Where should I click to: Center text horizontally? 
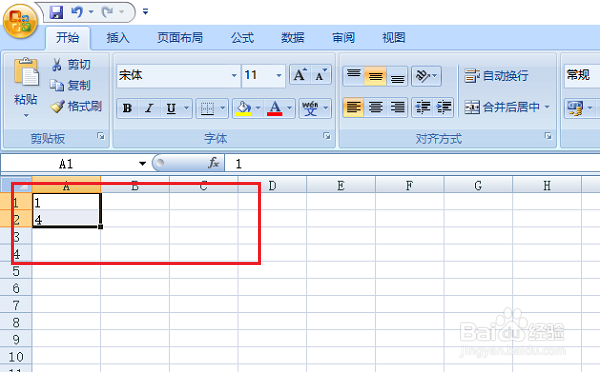point(375,107)
